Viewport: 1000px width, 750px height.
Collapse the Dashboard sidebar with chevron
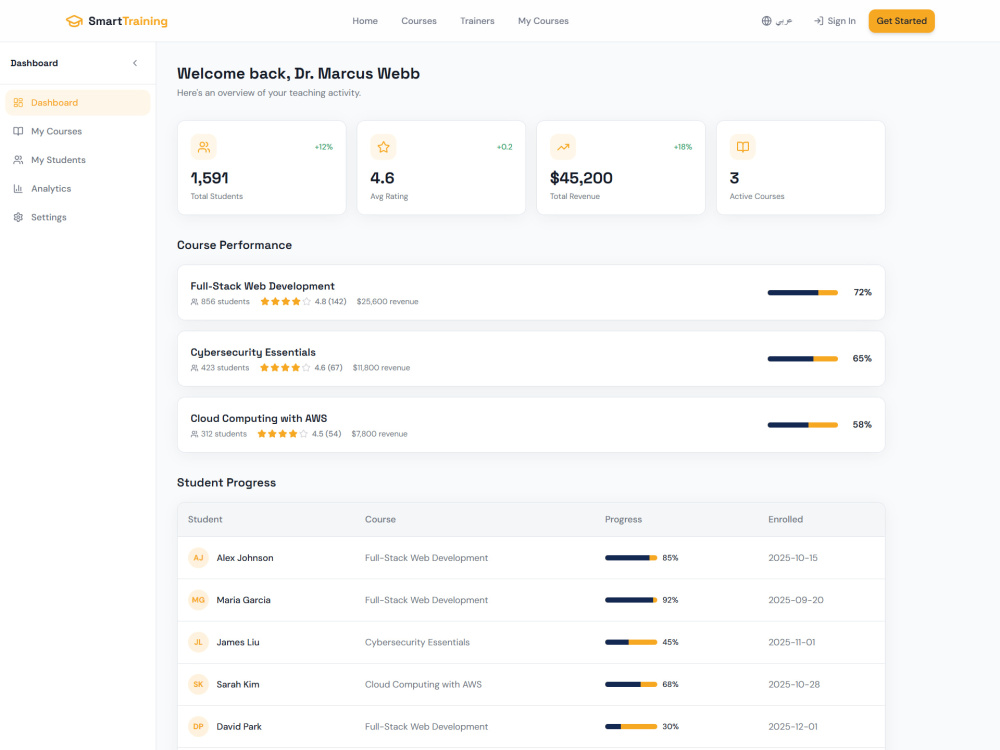(x=135, y=63)
